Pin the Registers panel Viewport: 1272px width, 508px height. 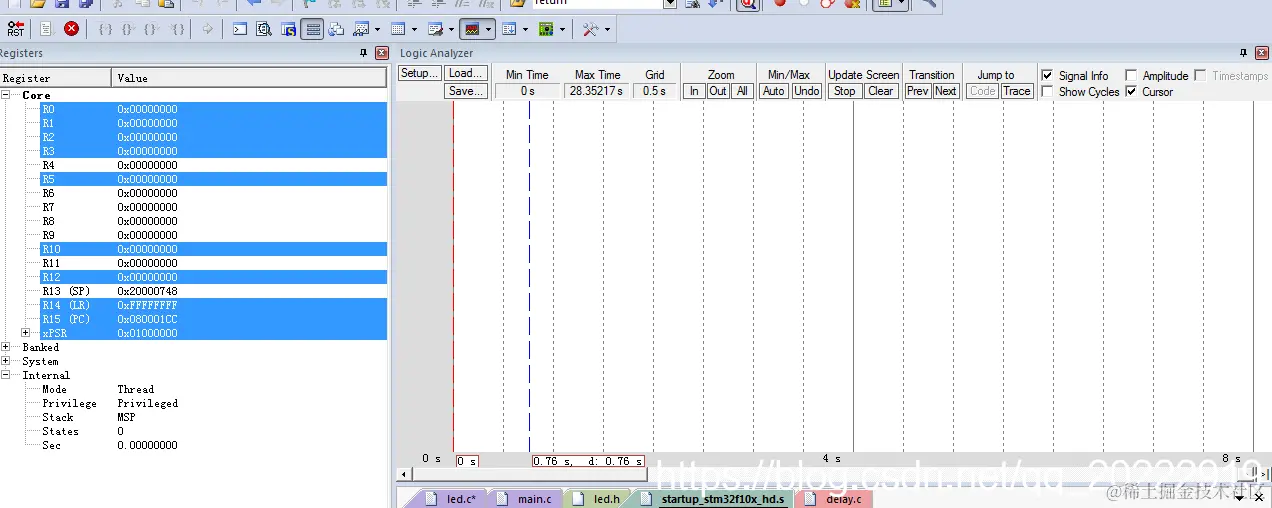coord(364,53)
